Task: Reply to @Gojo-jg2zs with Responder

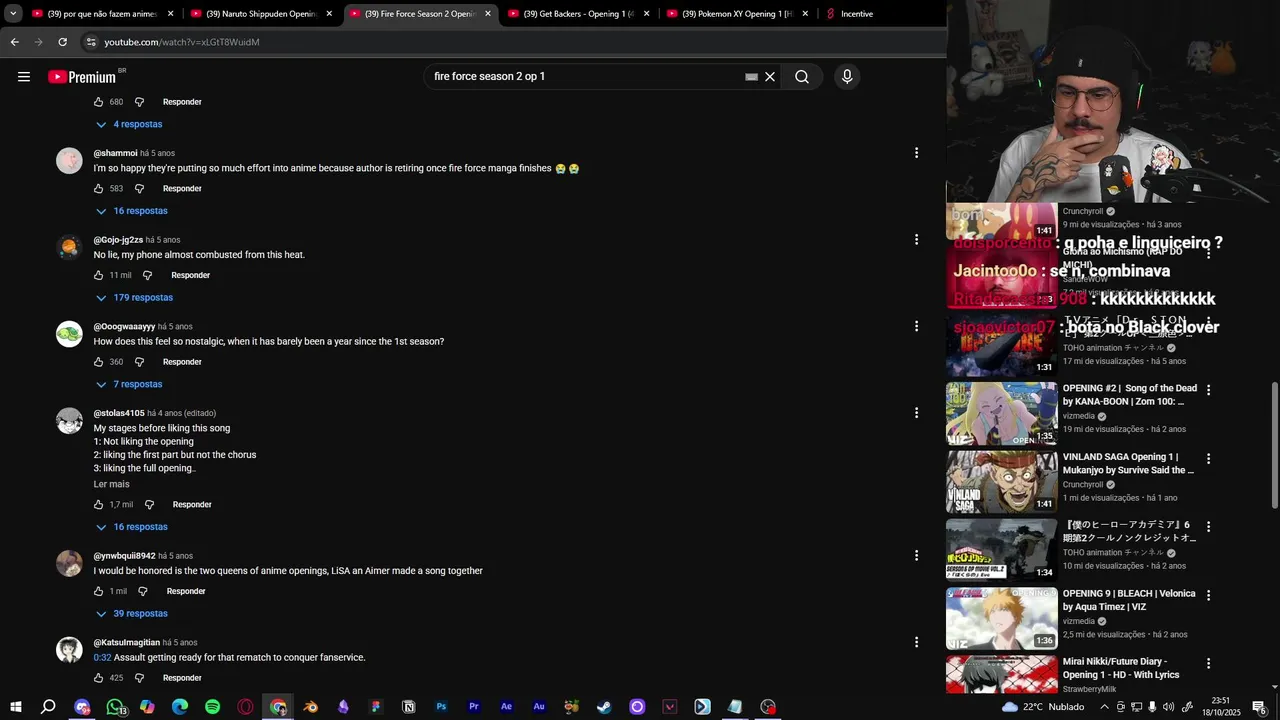Action: tap(190, 275)
